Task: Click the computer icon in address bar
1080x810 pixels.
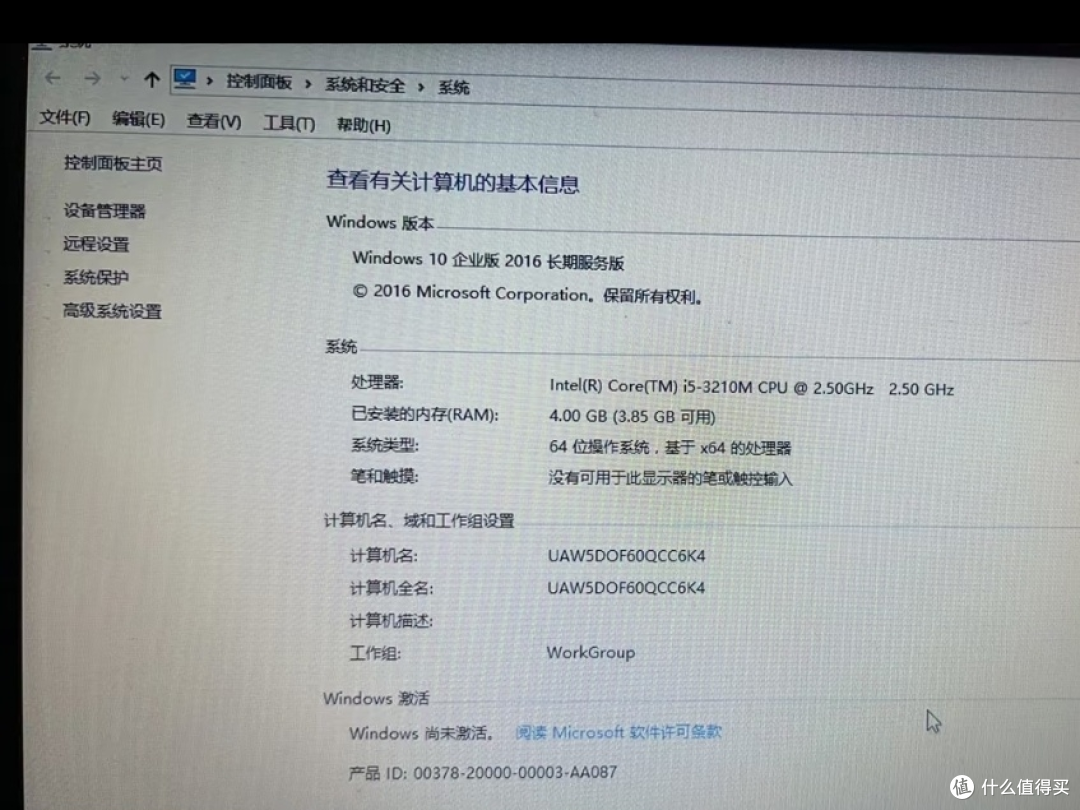Action: [185, 79]
